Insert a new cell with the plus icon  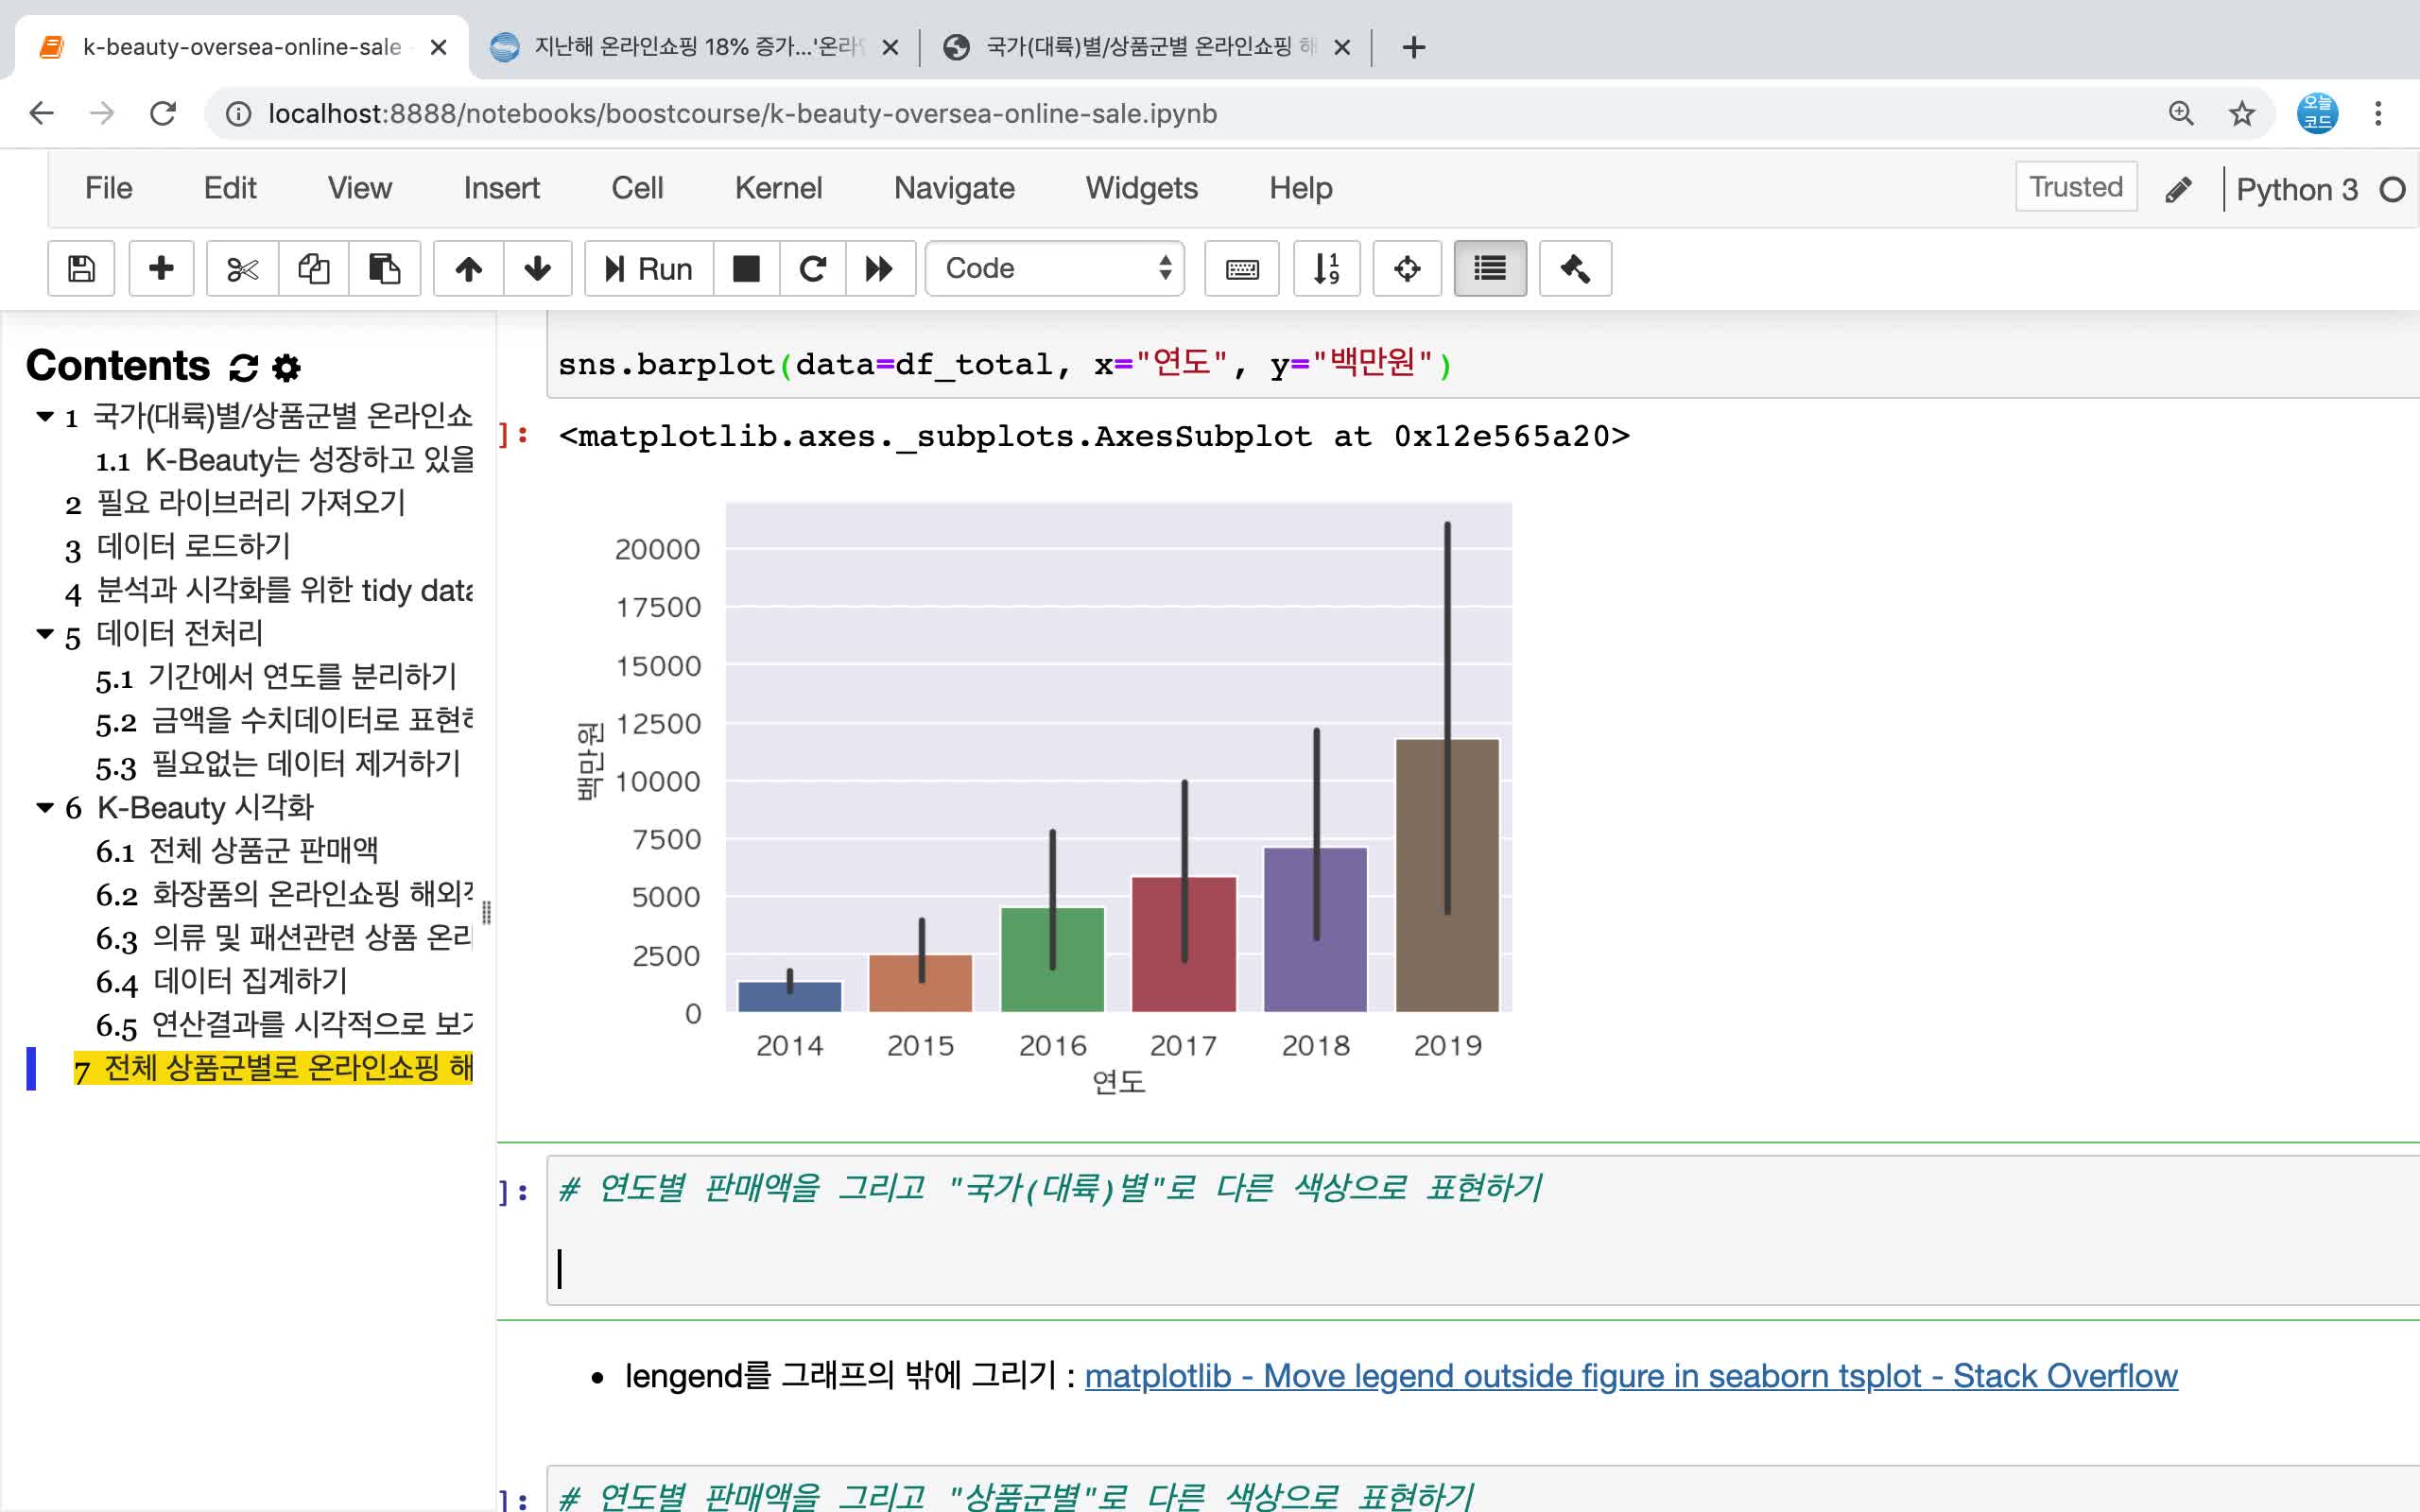tap(161, 268)
